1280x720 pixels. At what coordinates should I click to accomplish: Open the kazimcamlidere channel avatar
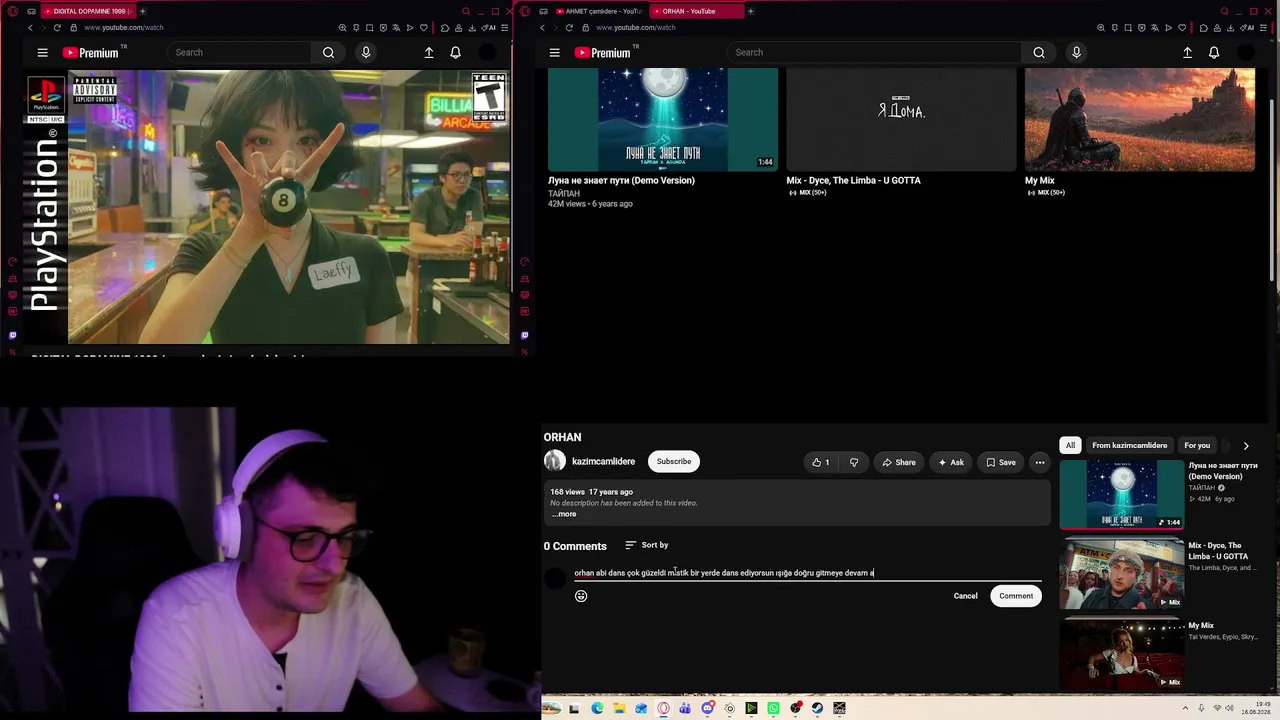[x=555, y=461]
